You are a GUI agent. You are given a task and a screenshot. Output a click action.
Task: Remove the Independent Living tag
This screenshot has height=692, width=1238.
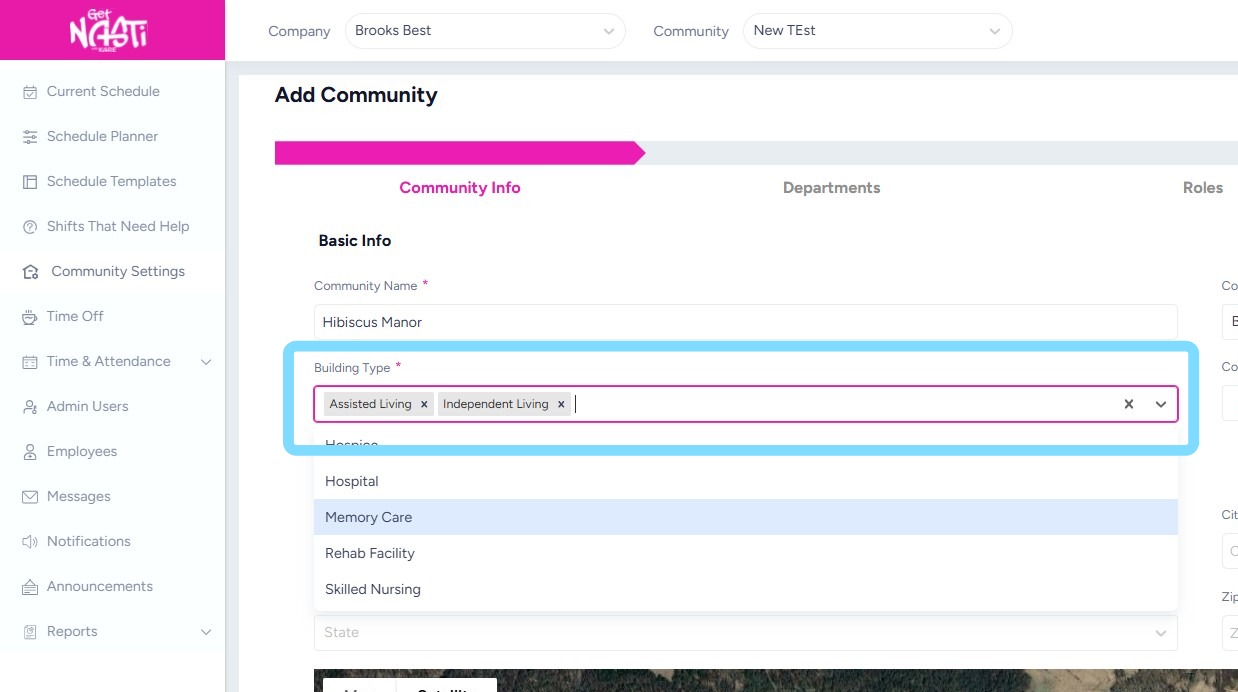[x=561, y=404]
